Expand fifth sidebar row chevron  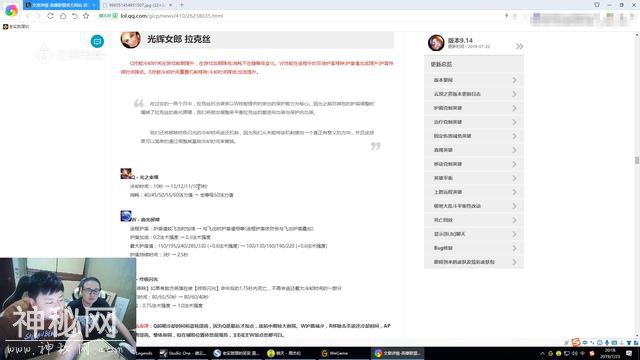point(514,136)
